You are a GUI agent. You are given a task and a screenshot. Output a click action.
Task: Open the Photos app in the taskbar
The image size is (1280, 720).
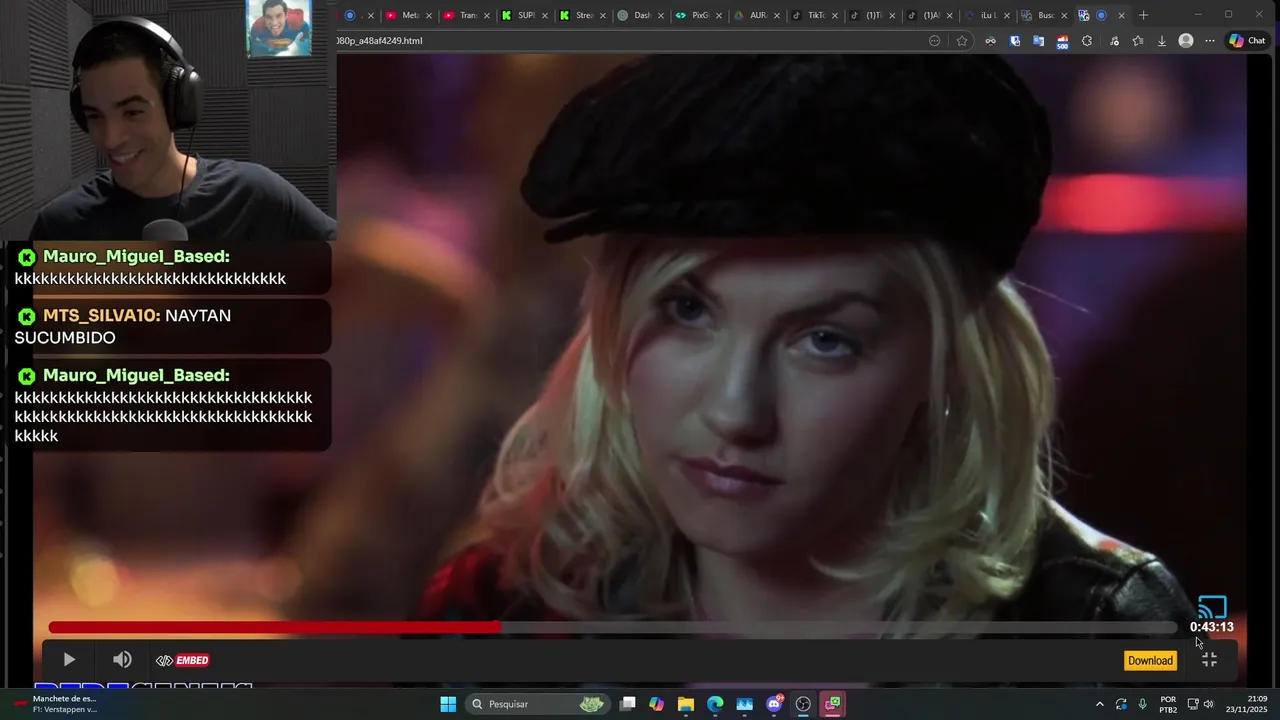tap(744, 704)
